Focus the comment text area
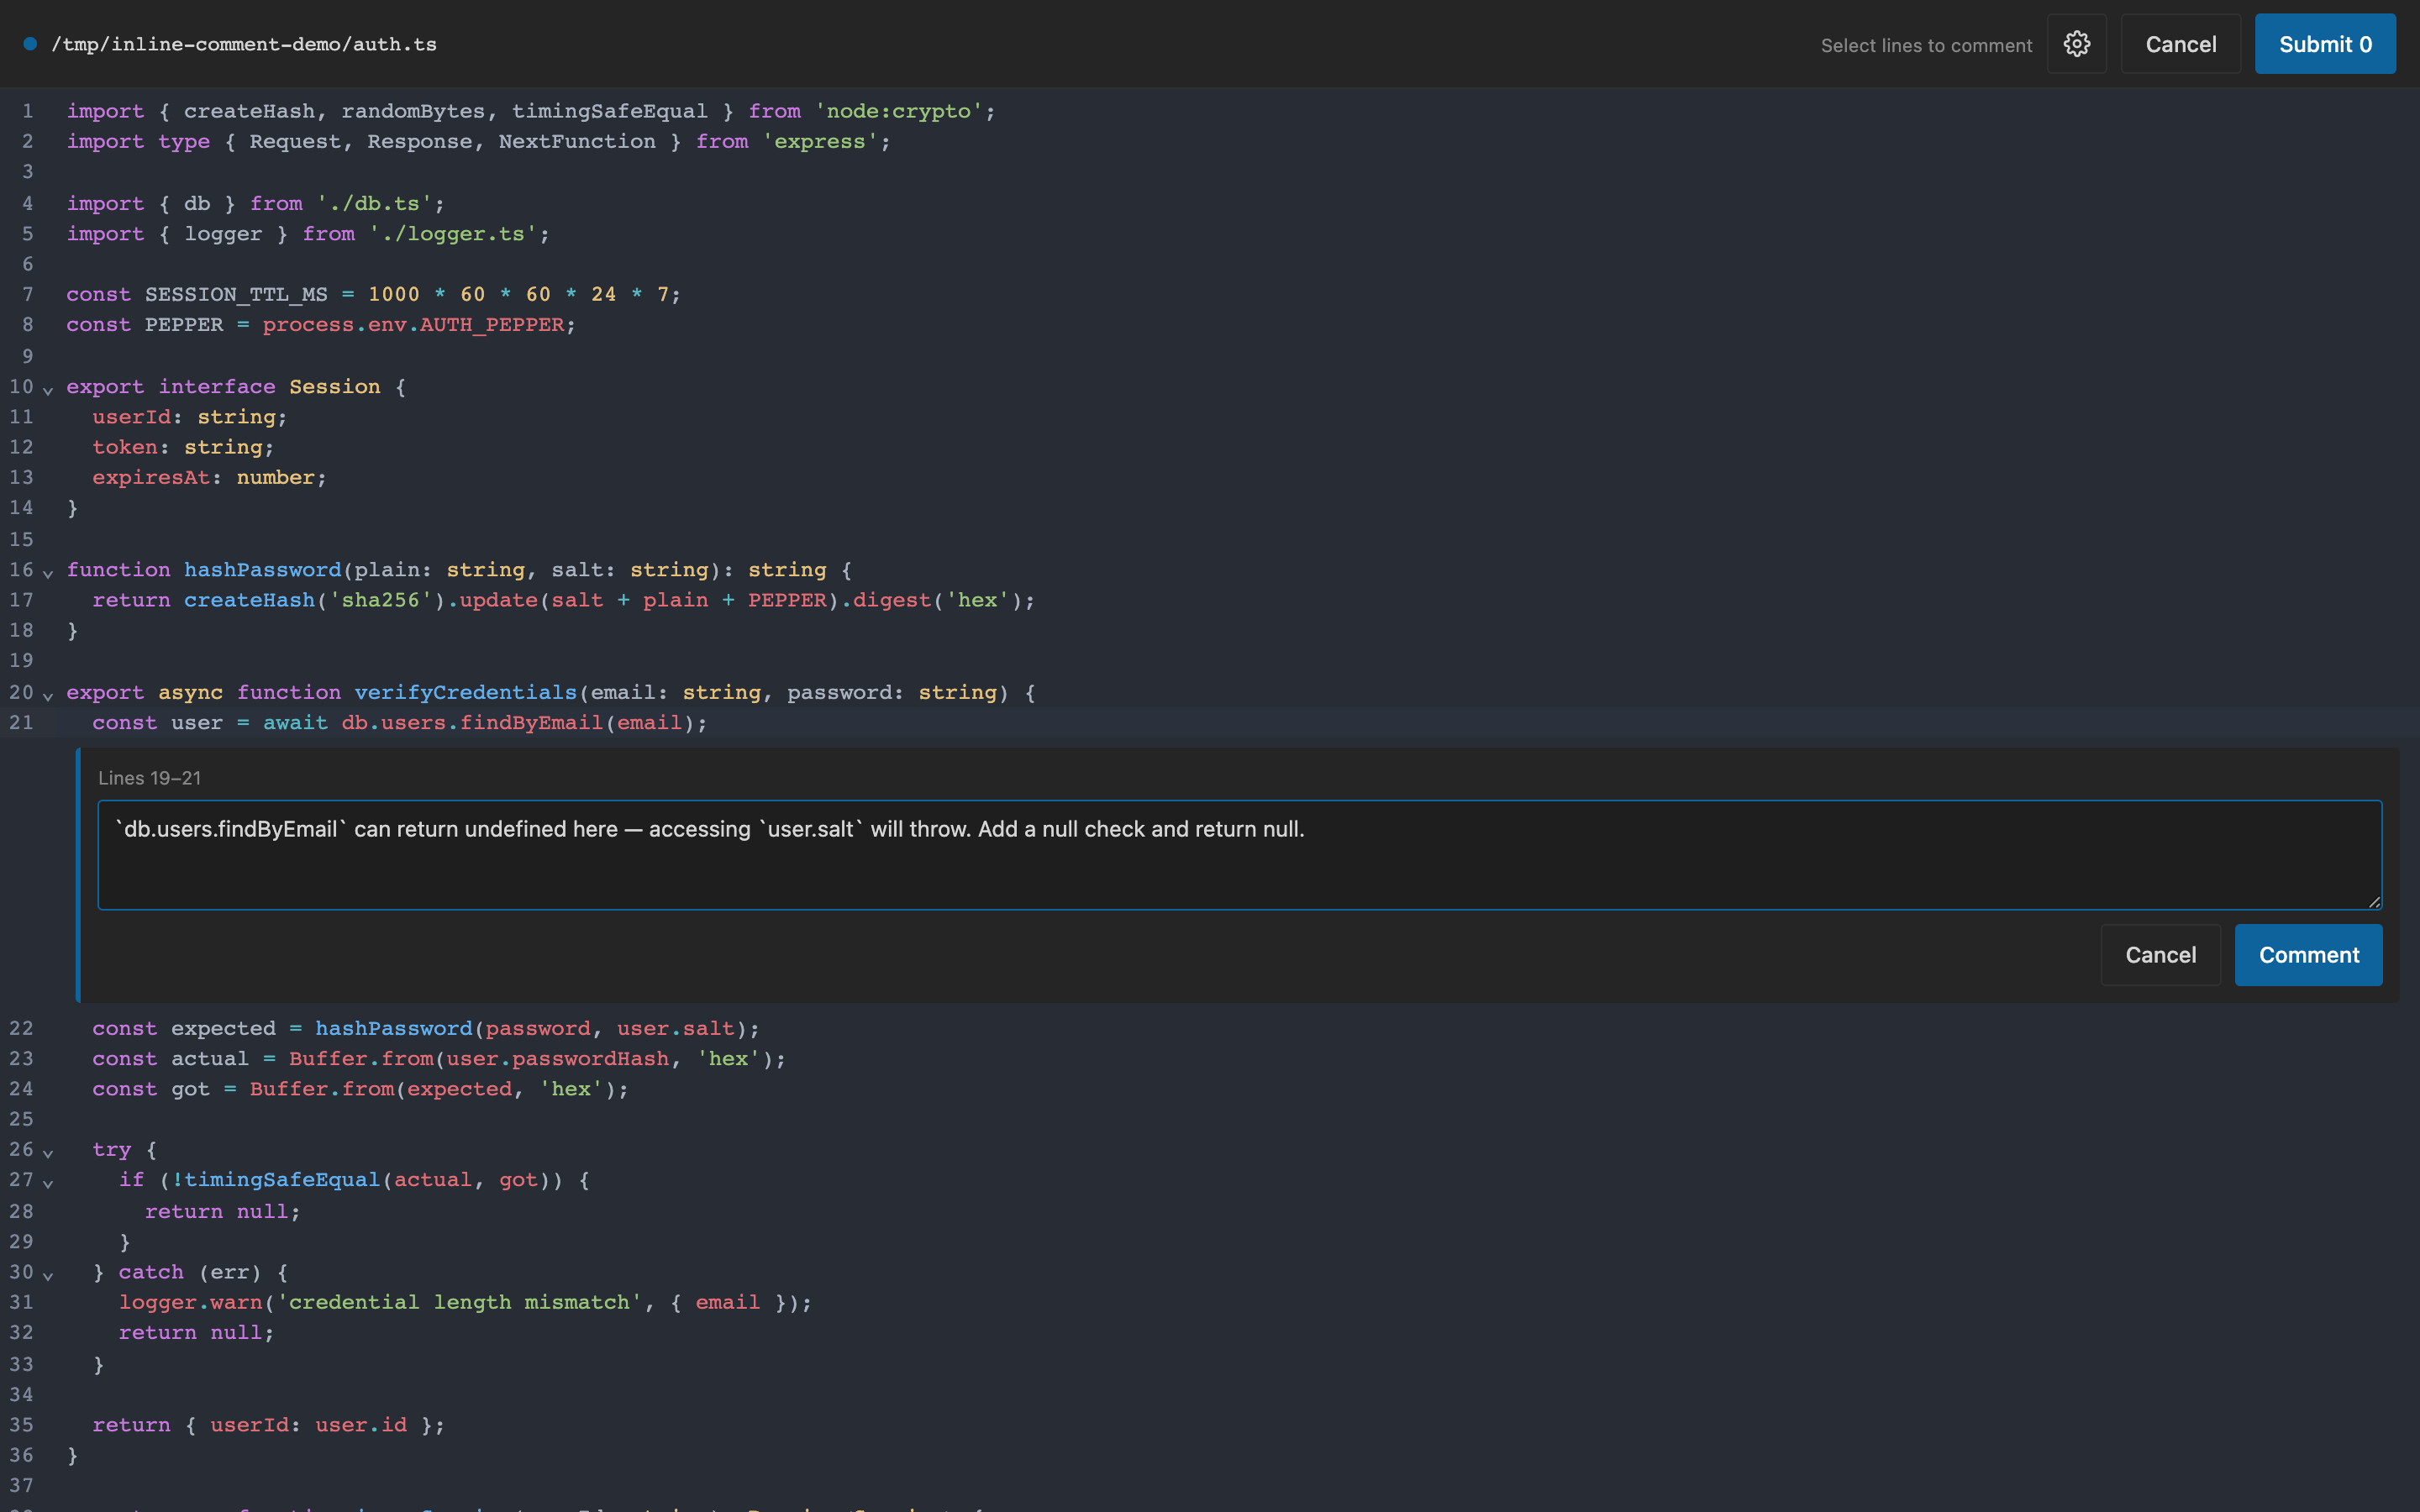This screenshot has width=2420, height=1512. [x=1239, y=855]
